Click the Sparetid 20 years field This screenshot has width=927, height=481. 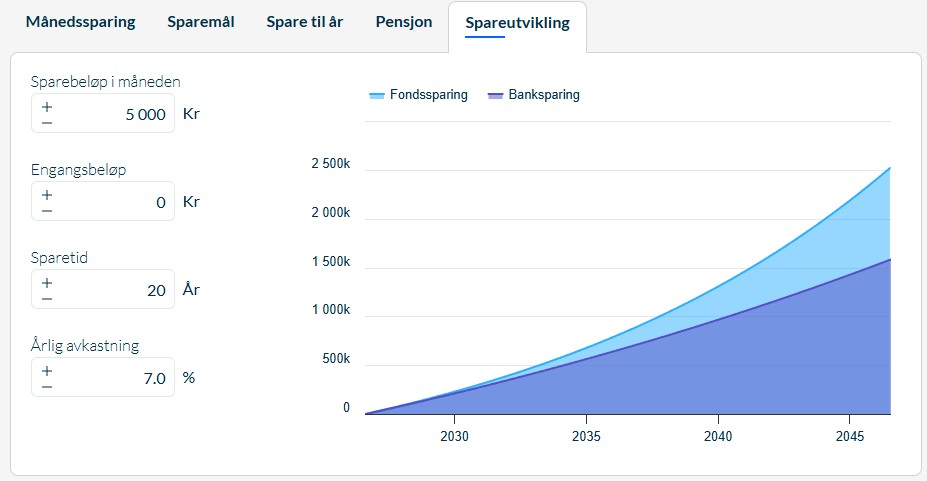point(103,289)
